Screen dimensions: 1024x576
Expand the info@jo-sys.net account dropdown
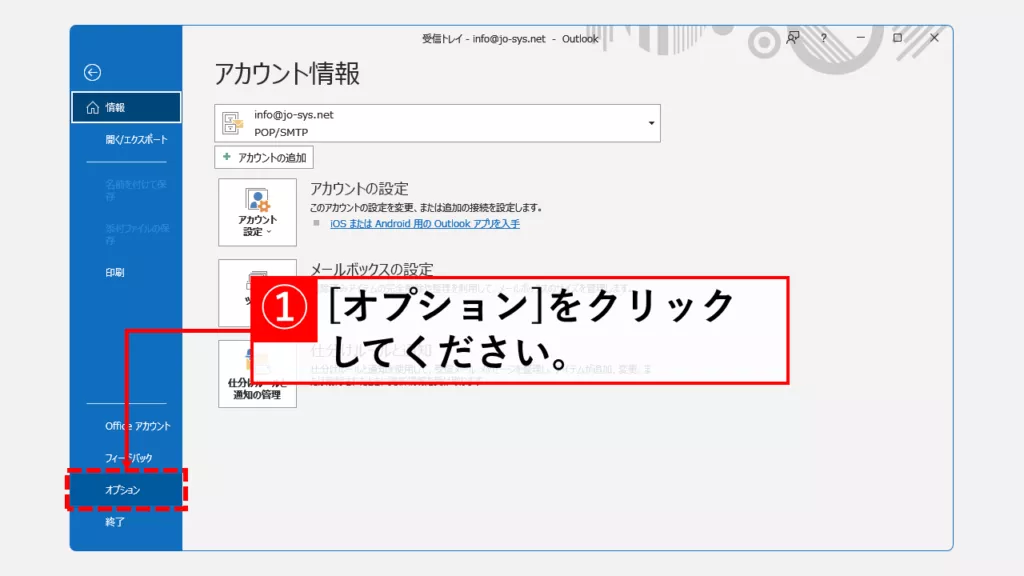point(437,123)
